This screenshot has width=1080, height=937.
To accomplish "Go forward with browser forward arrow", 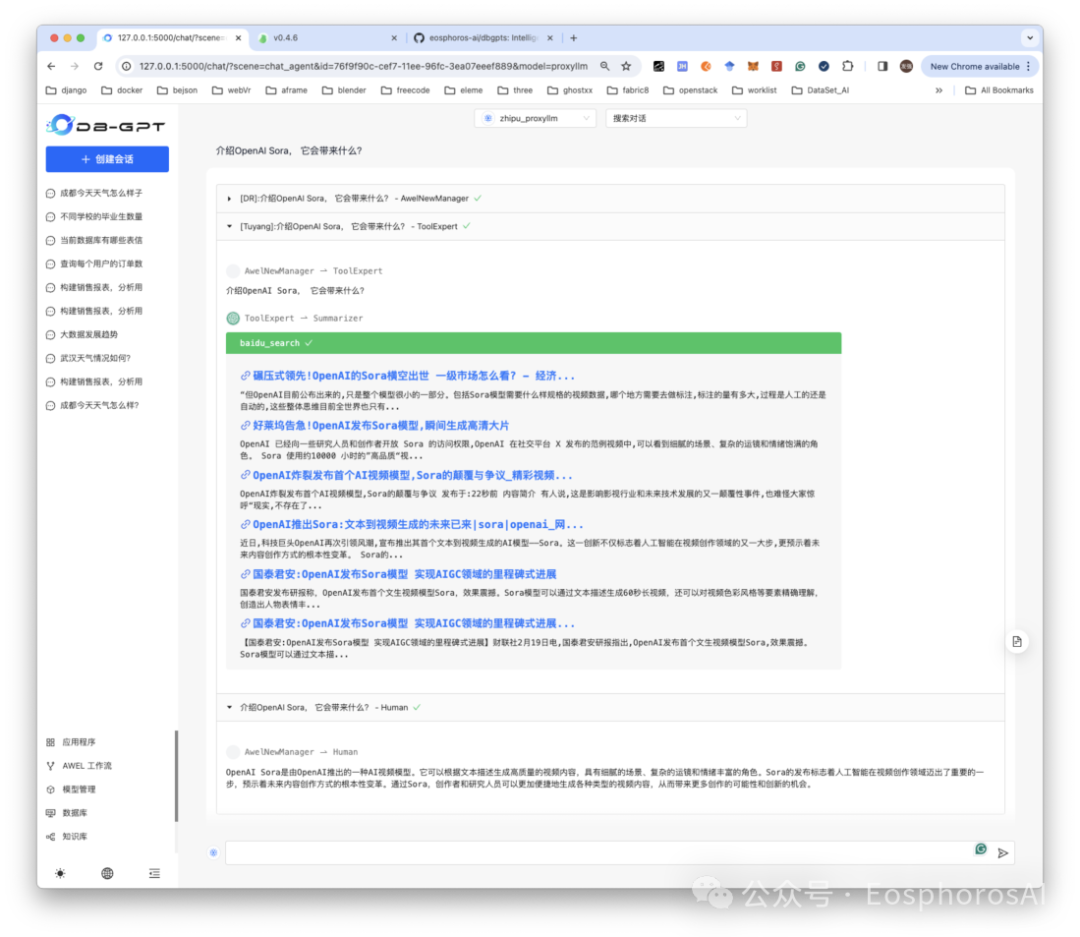I will (74, 66).
